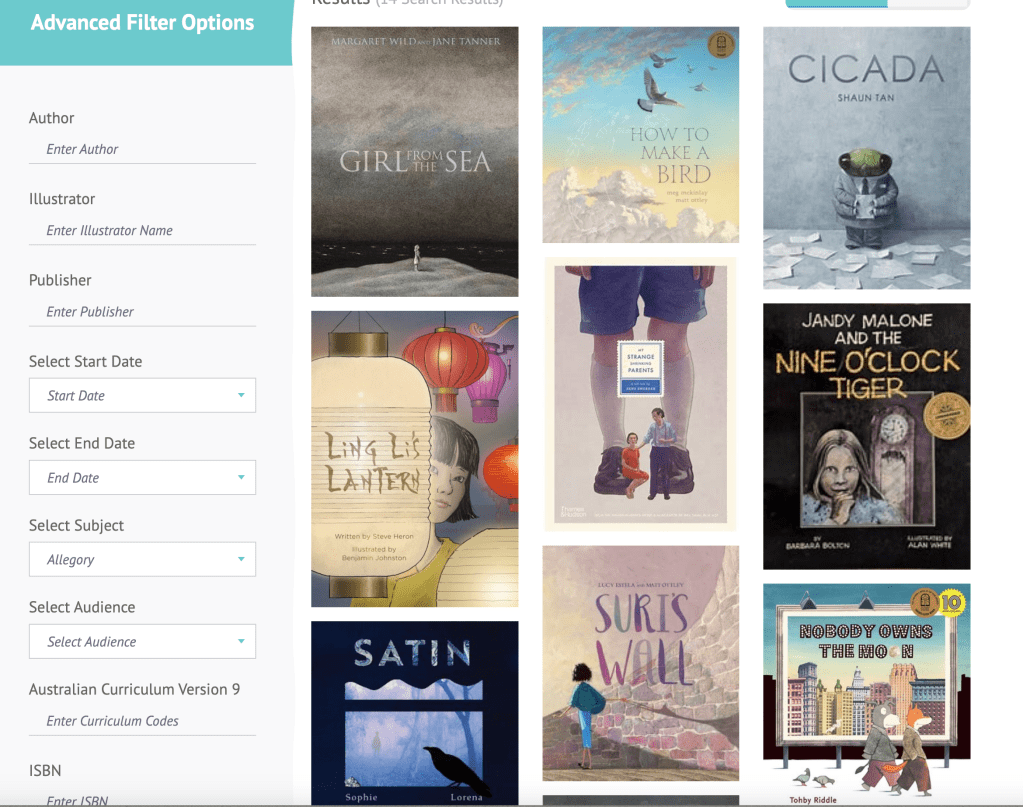Click the Advanced Filter Options header
The image size is (1023, 807).
pyautogui.click(x=142, y=23)
